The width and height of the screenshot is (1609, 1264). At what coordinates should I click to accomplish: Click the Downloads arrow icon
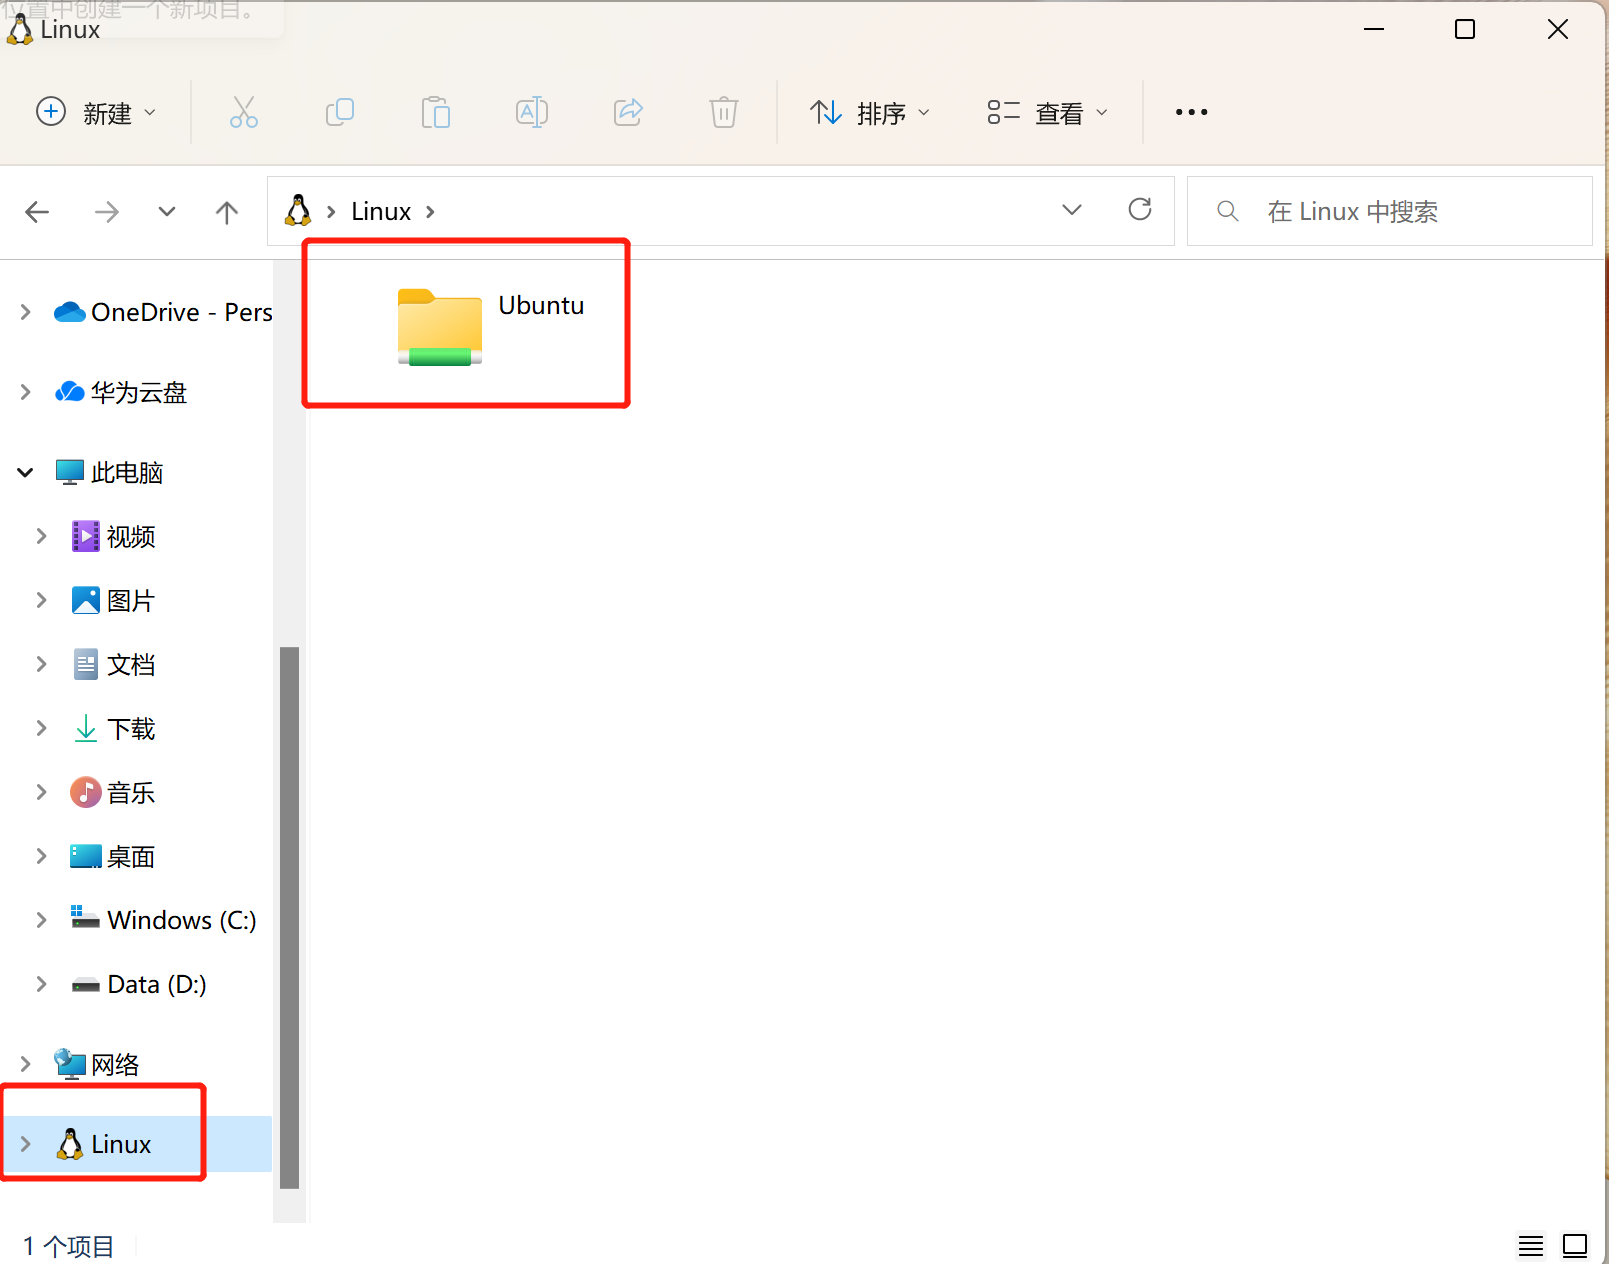click(x=86, y=728)
